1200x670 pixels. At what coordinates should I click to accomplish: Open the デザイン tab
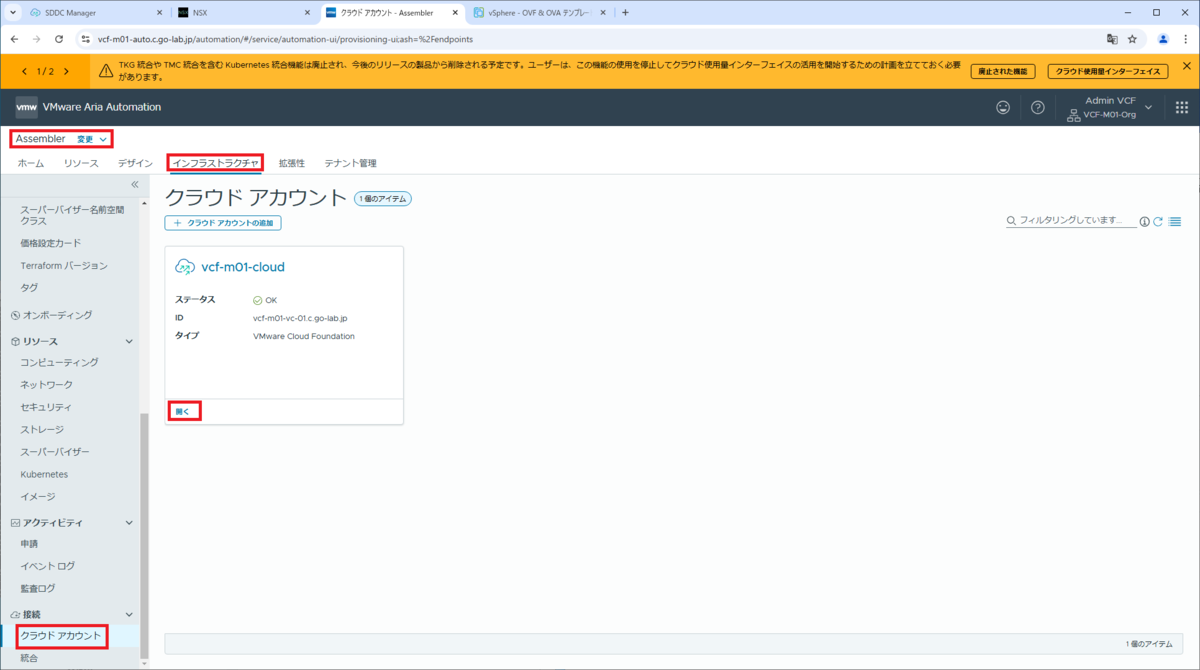[x=134, y=163]
